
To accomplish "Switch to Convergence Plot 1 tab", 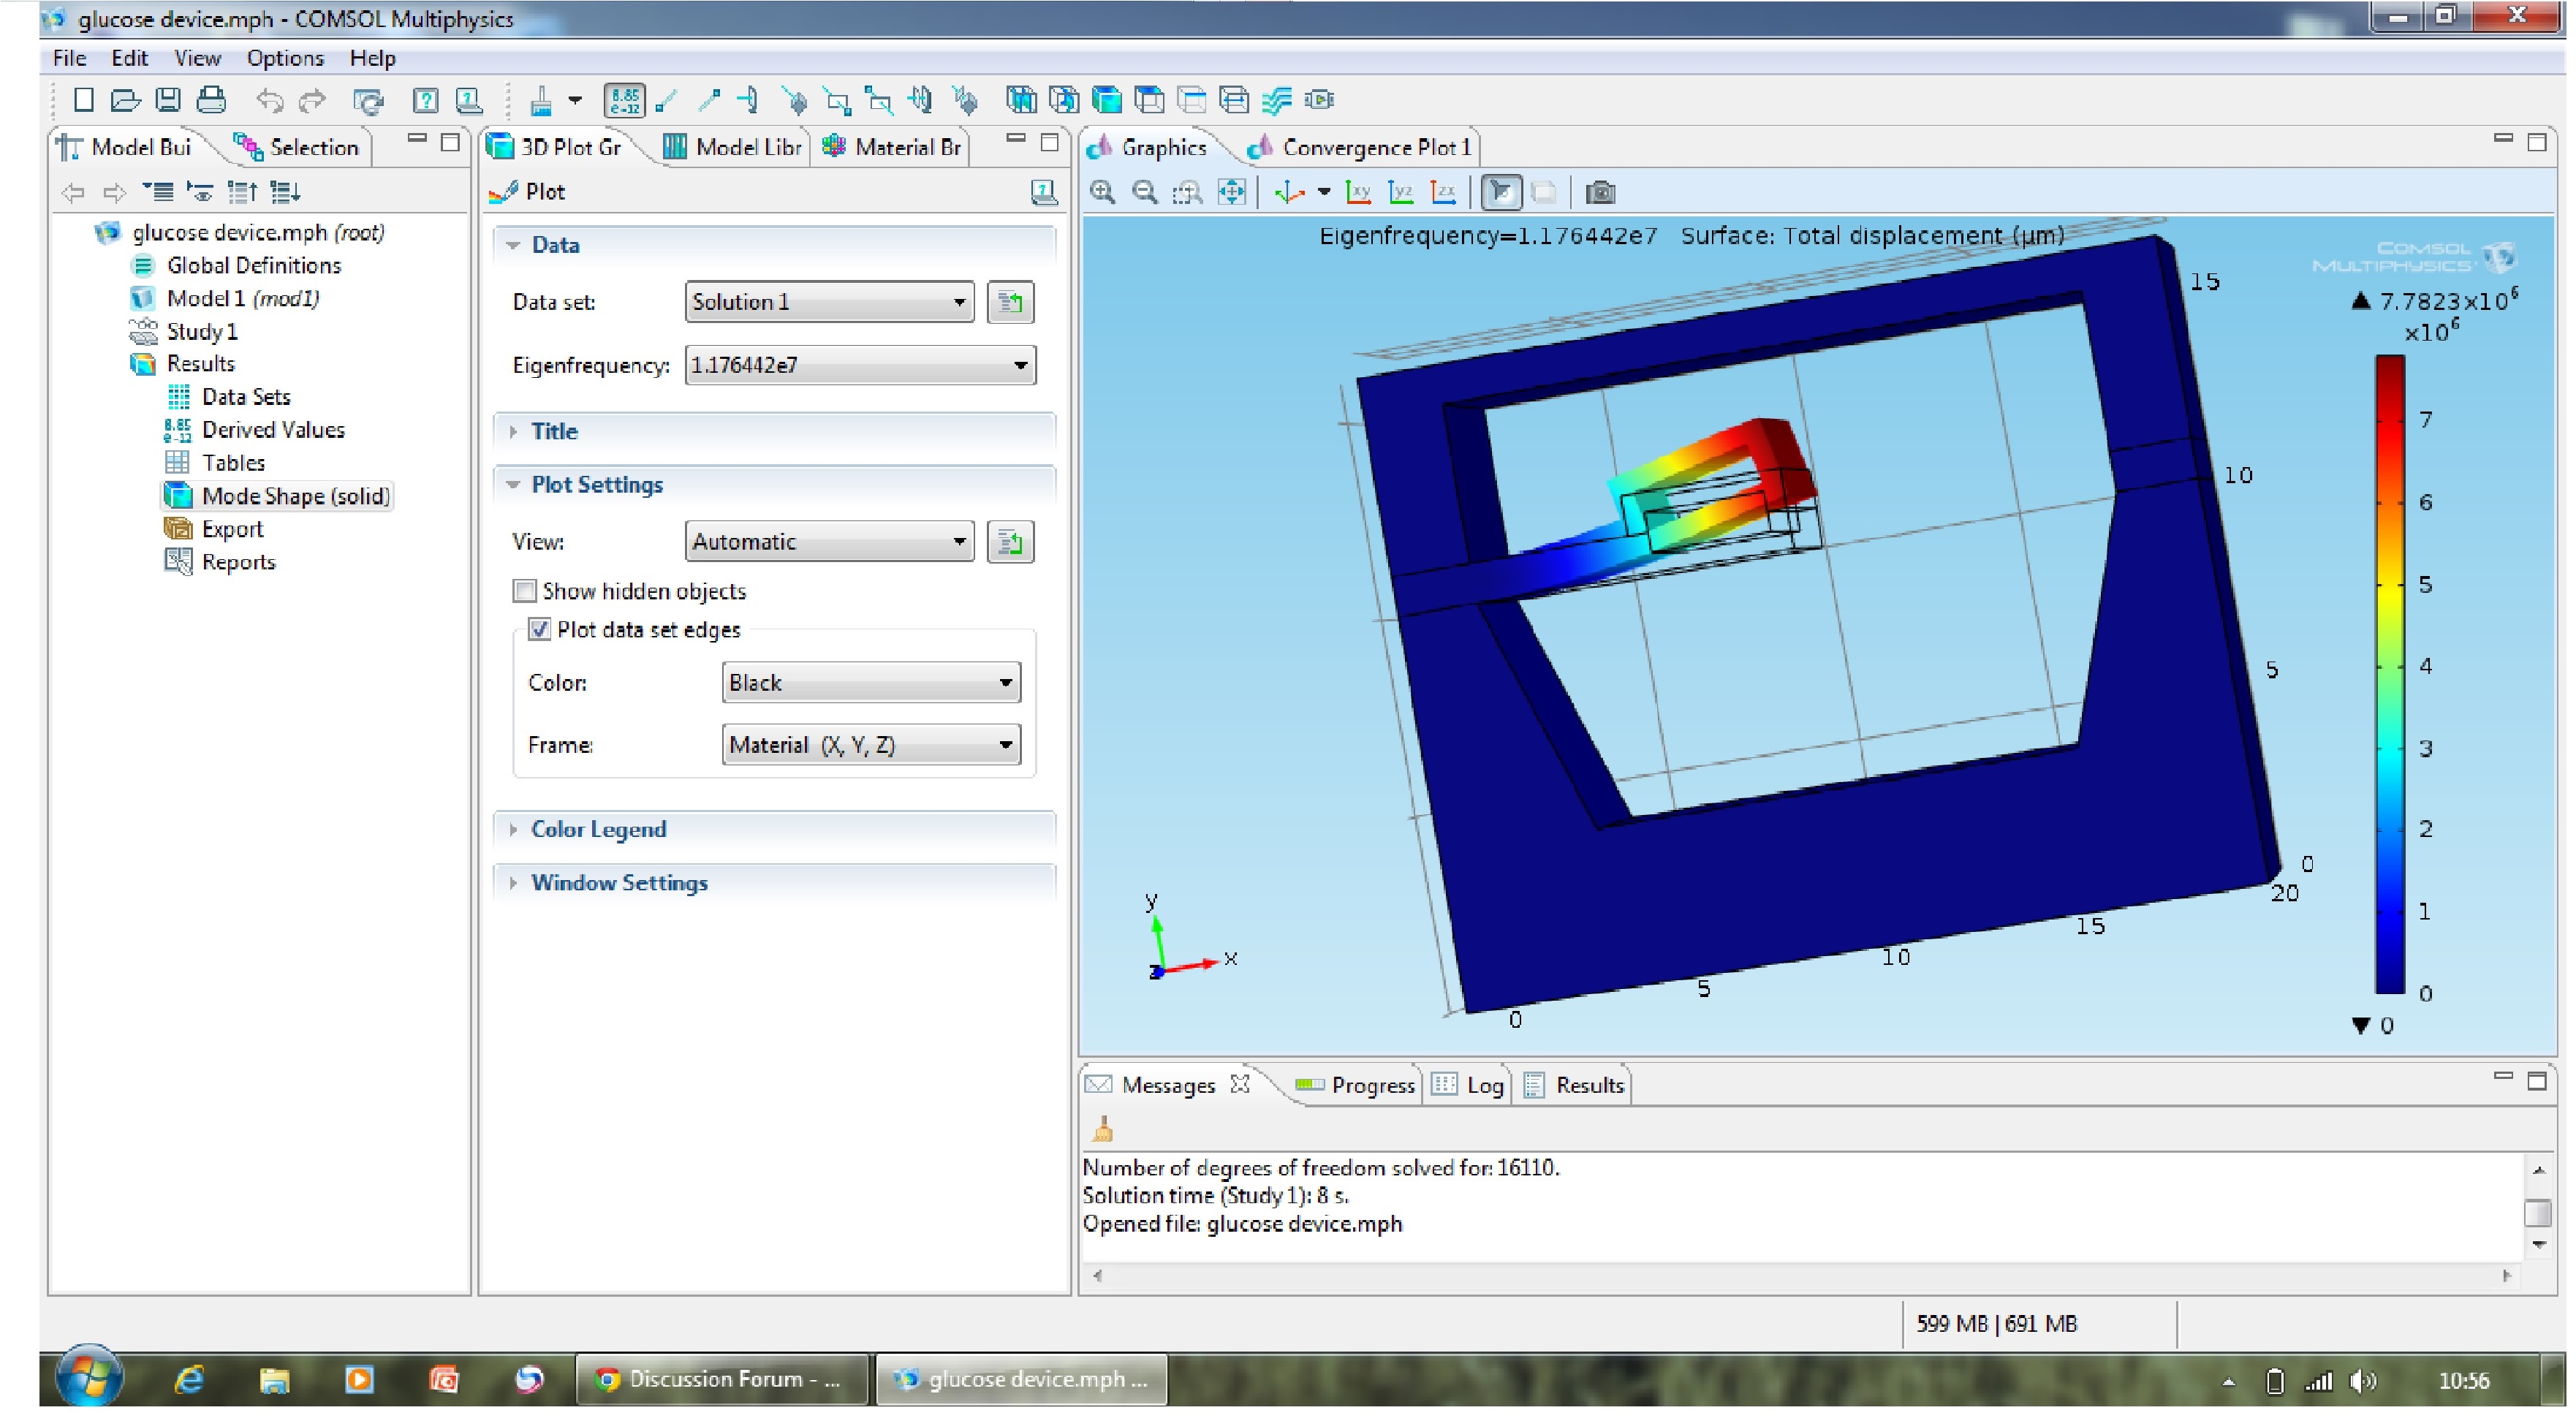I will pyautogui.click(x=1361, y=147).
